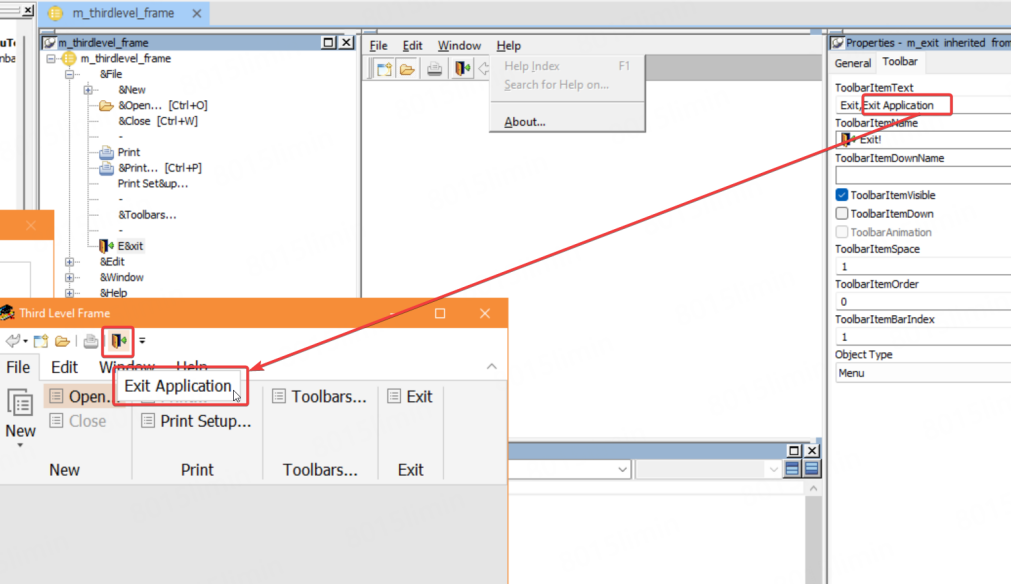
Task: Click the New icon in menu painter toolbar
Action: (383, 69)
